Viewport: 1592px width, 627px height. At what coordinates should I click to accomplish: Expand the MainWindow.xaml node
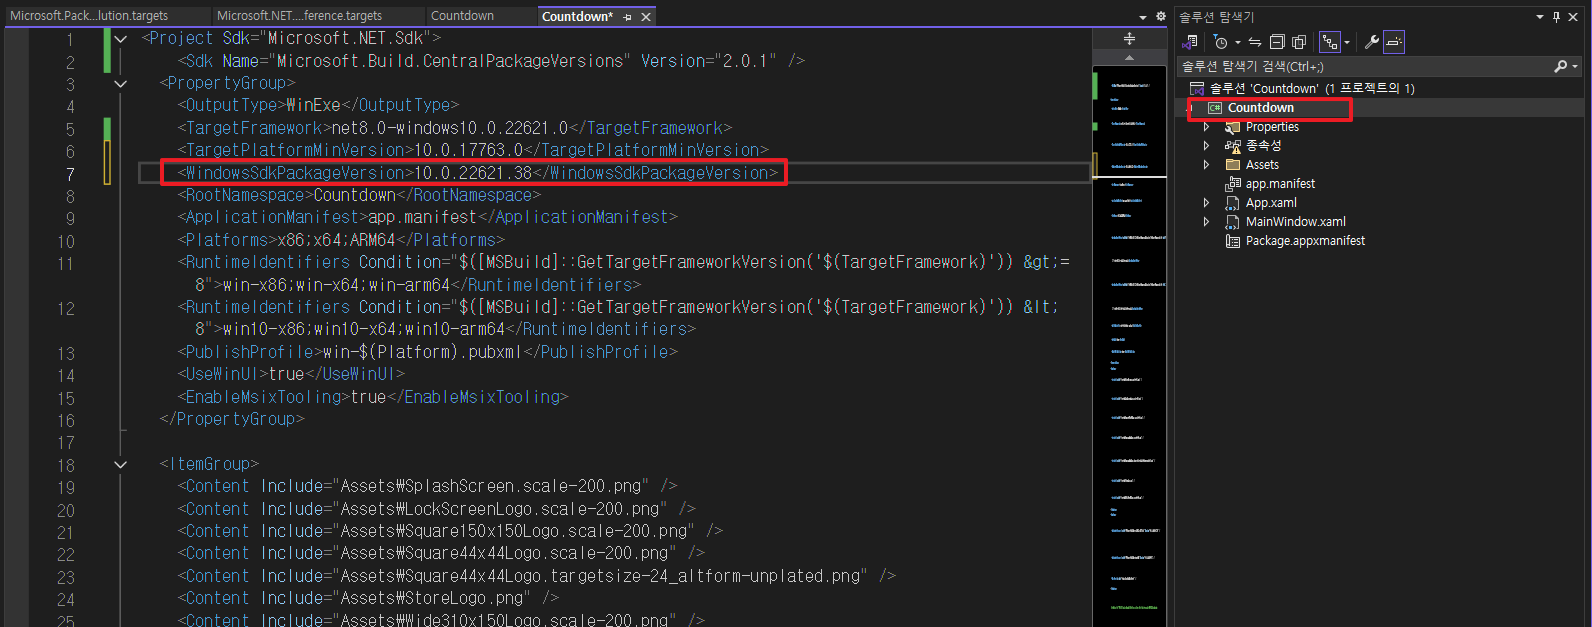[1206, 222]
